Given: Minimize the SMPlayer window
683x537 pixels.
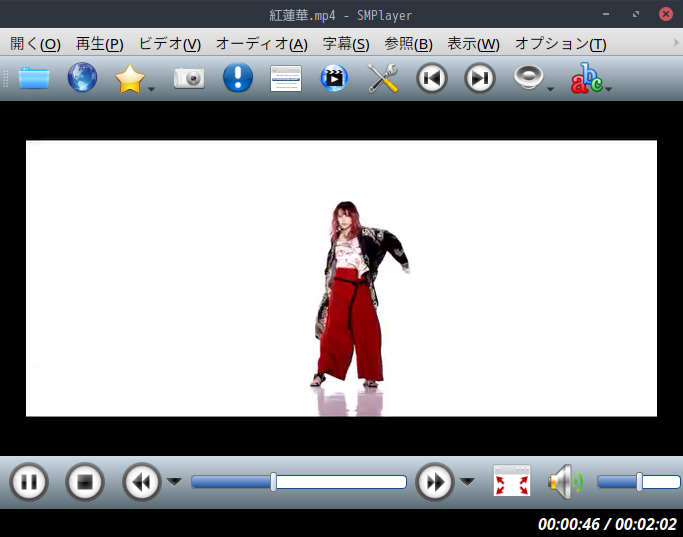Looking at the screenshot, I should point(606,14).
